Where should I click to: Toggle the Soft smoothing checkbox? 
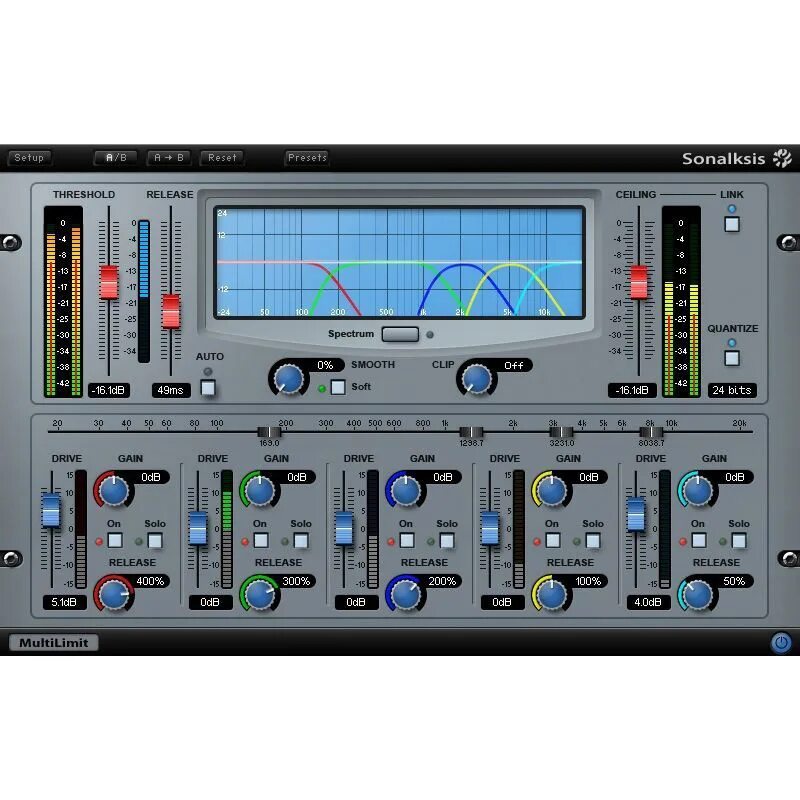pos(338,387)
